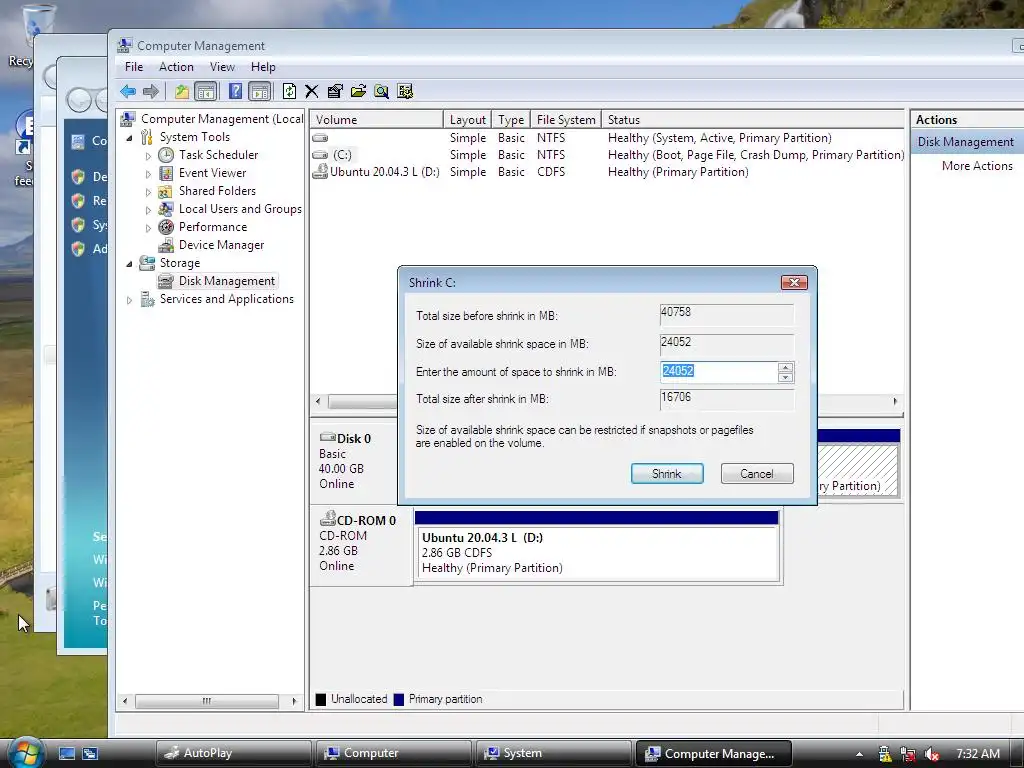Click volume list scroll right arrow
The width and height of the screenshot is (1024, 768).
tap(895, 401)
